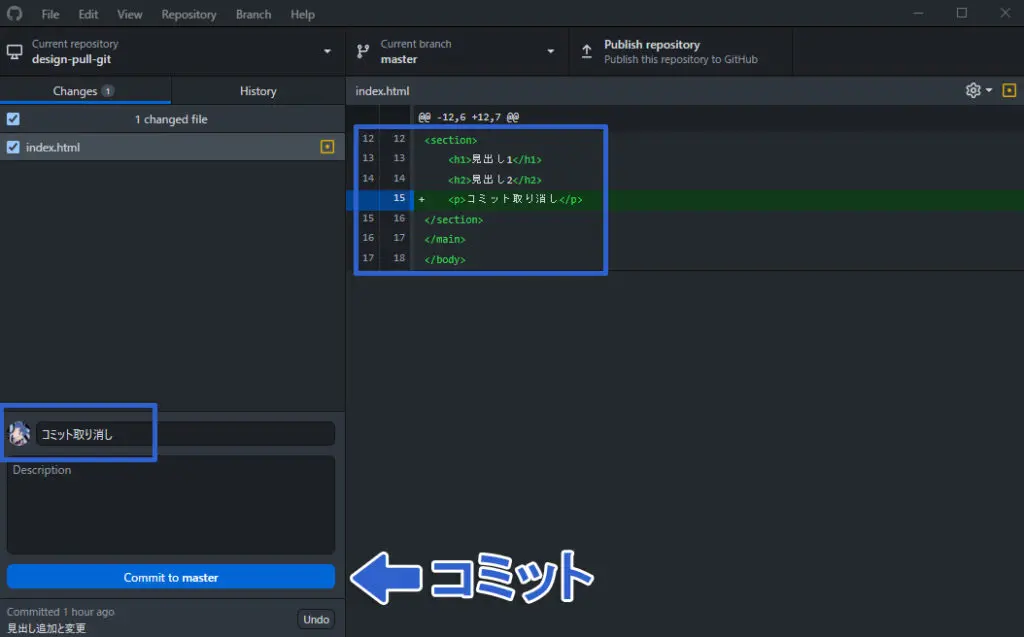Open the Repository menu
This screenshot has width=1024, height=637.
pyautogui.click(x=188, y=14)
